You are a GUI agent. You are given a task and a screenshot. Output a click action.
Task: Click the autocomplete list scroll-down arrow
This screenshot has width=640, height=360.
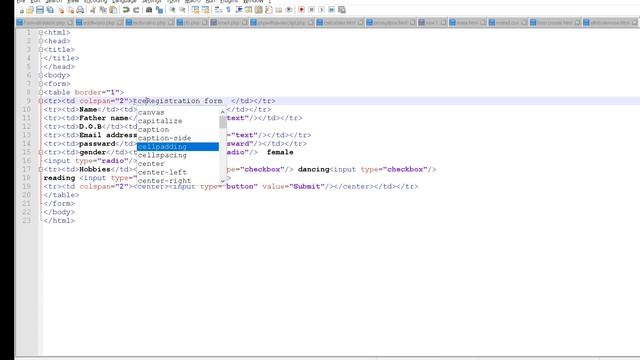click(222, 181)
